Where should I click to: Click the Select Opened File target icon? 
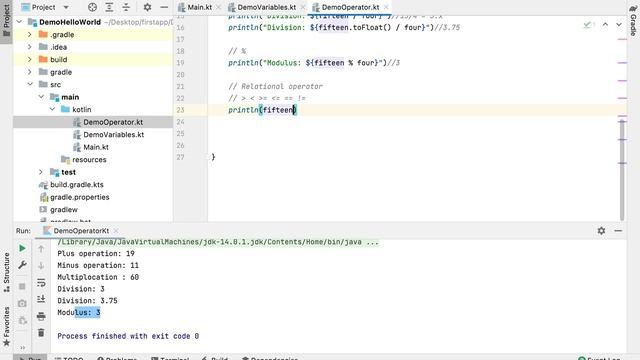(x=93, y=7)
